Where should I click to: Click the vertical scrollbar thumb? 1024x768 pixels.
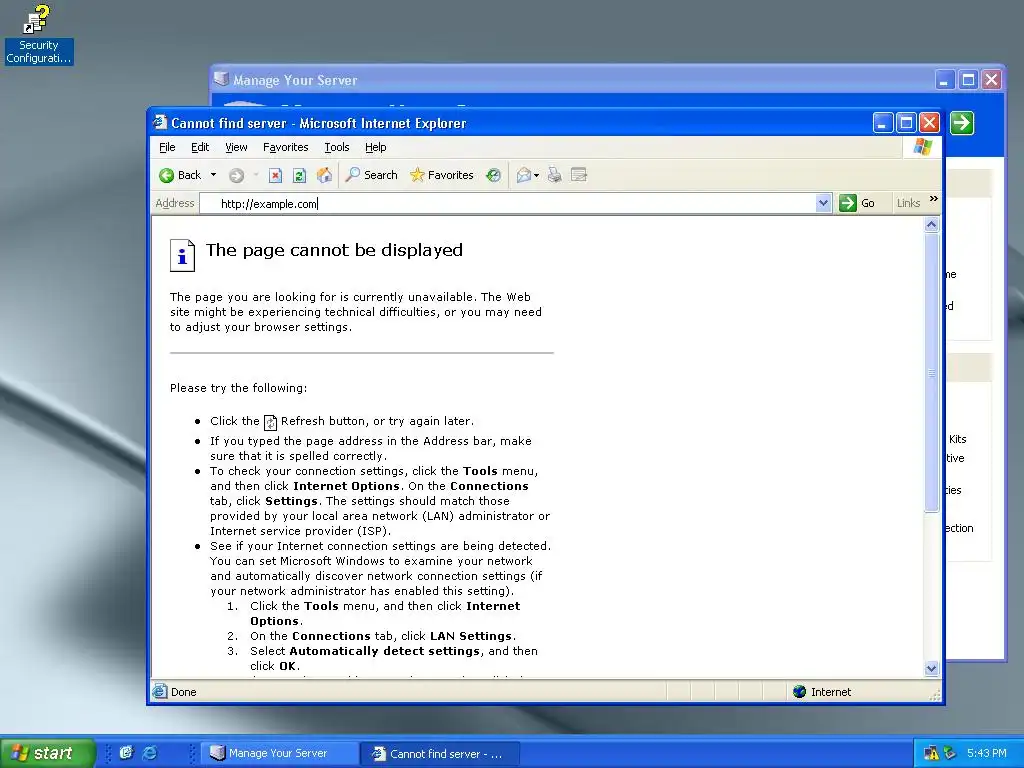coord(932,373)
